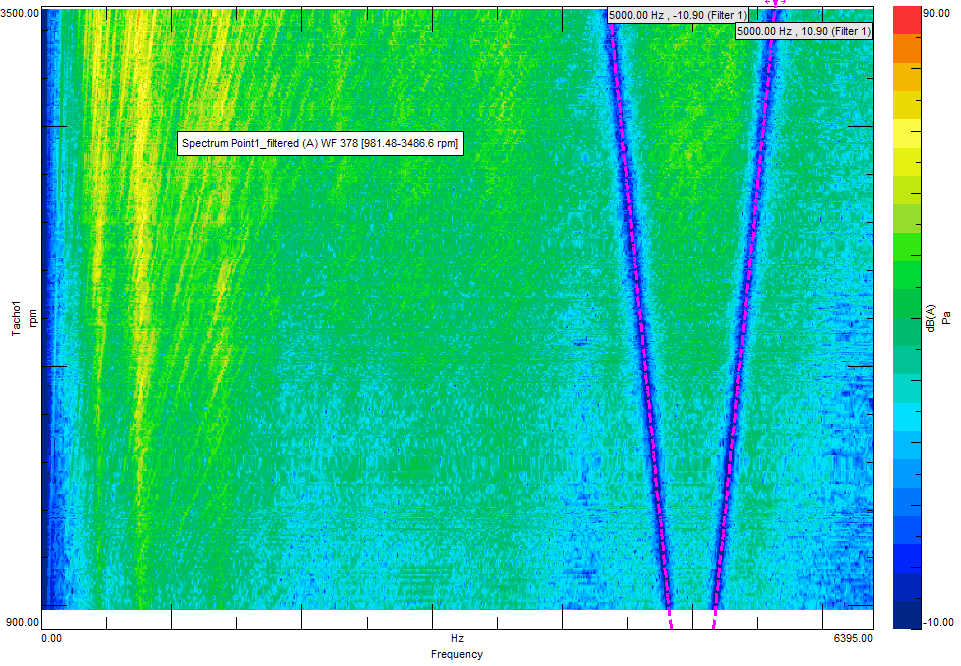The width and height of the screenshot is (961, 666).
Task: Click the Frequency axis title
Action: click(x=457, y=654)
